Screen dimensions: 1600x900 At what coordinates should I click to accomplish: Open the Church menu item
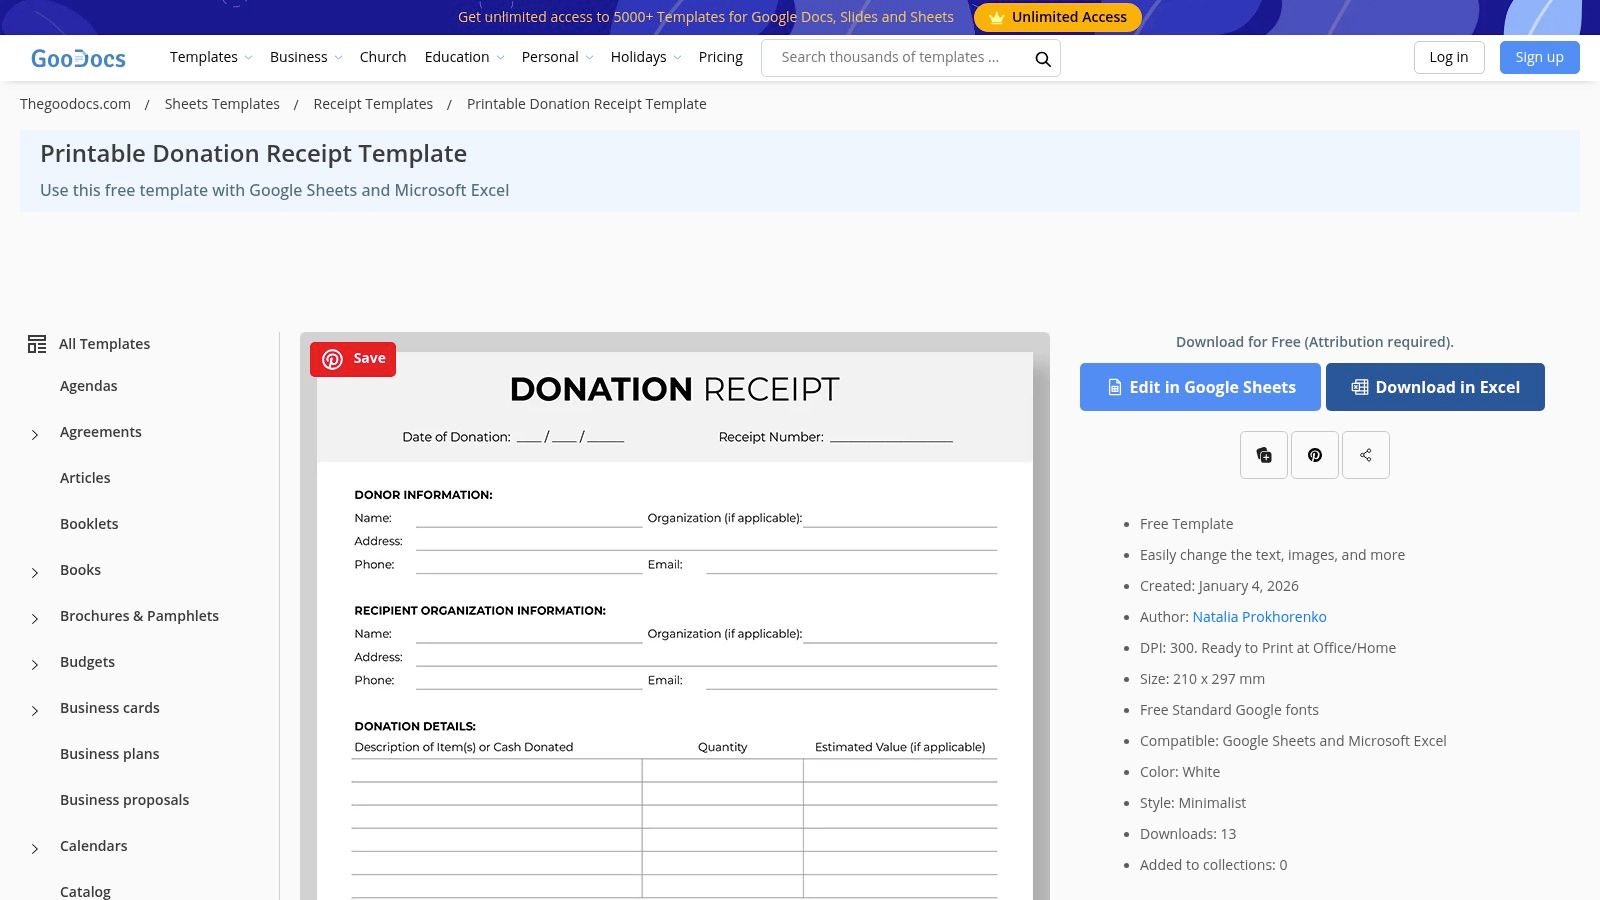pyautogui.click(x=383, y=57)
